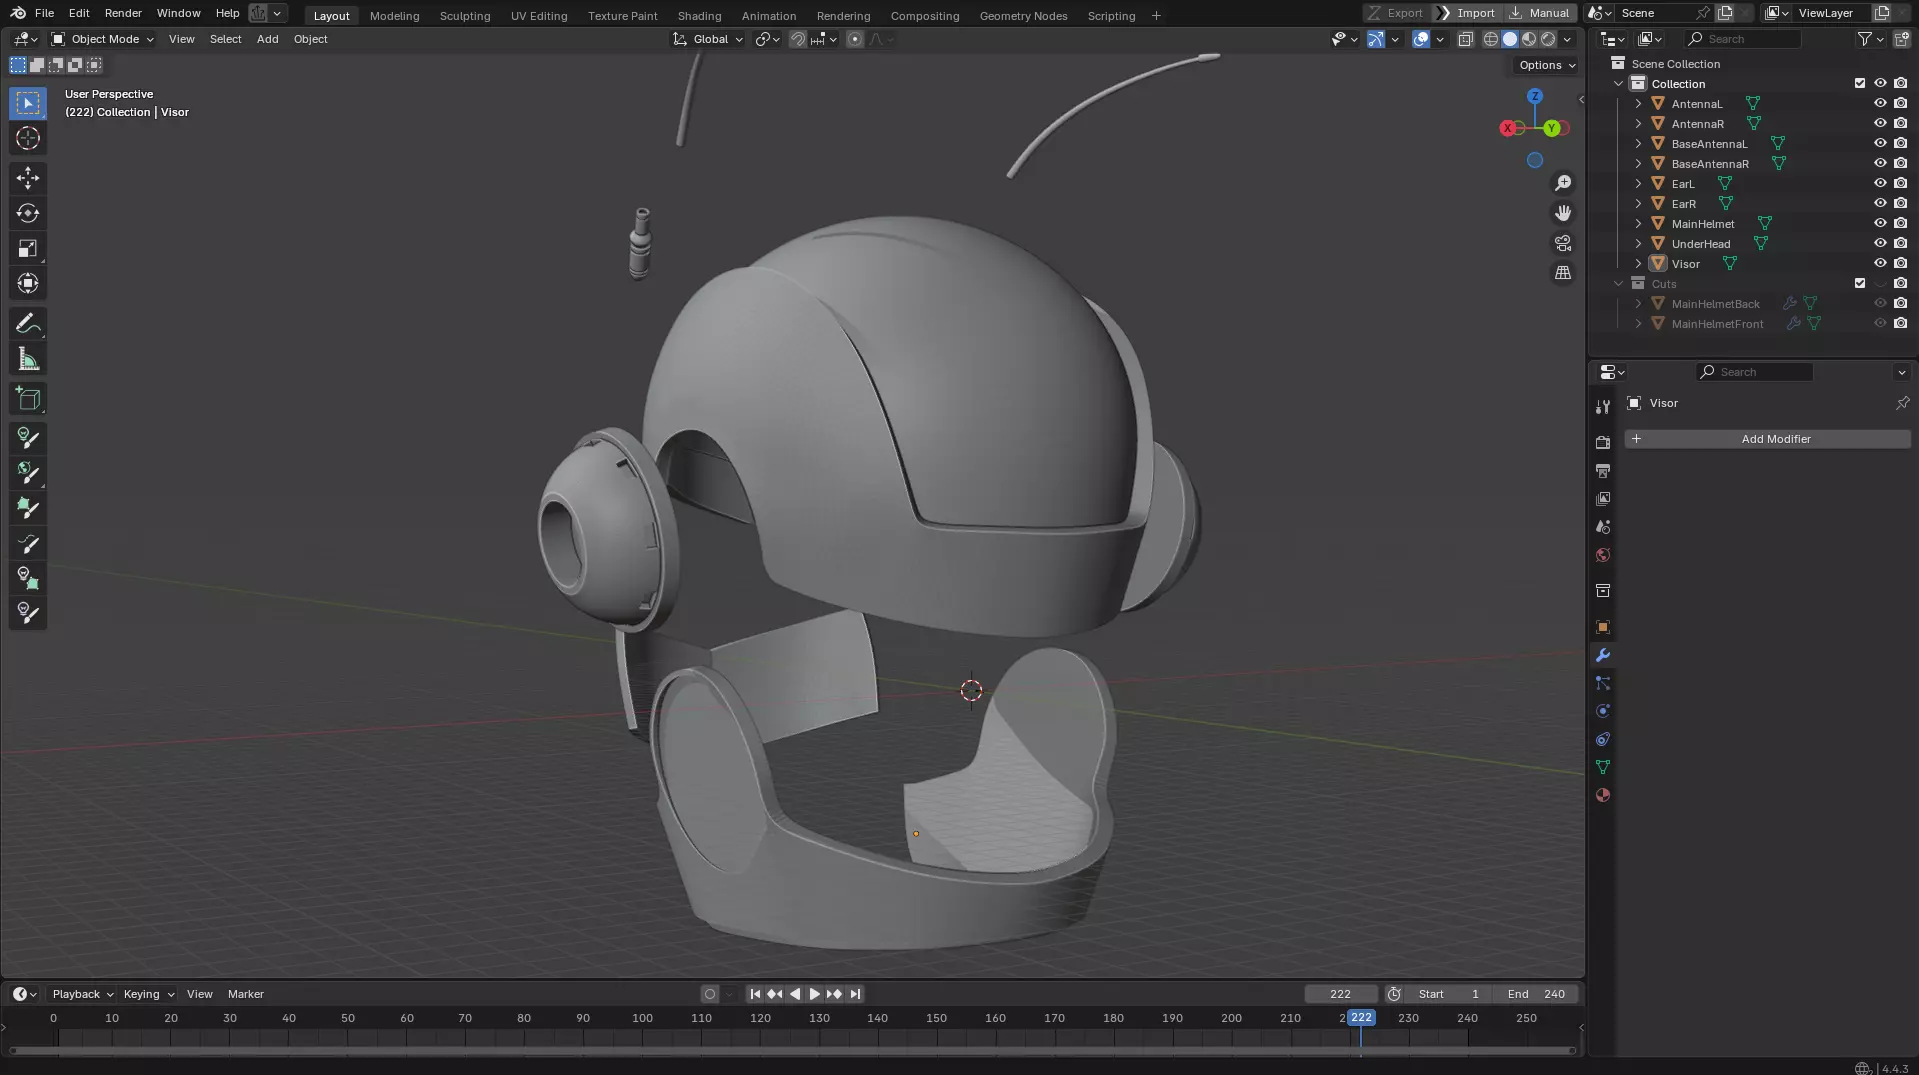This screenshot has width=1919, height=1075.
Task: Switch to the Modeling workspace tab
Action: [394, 15]
